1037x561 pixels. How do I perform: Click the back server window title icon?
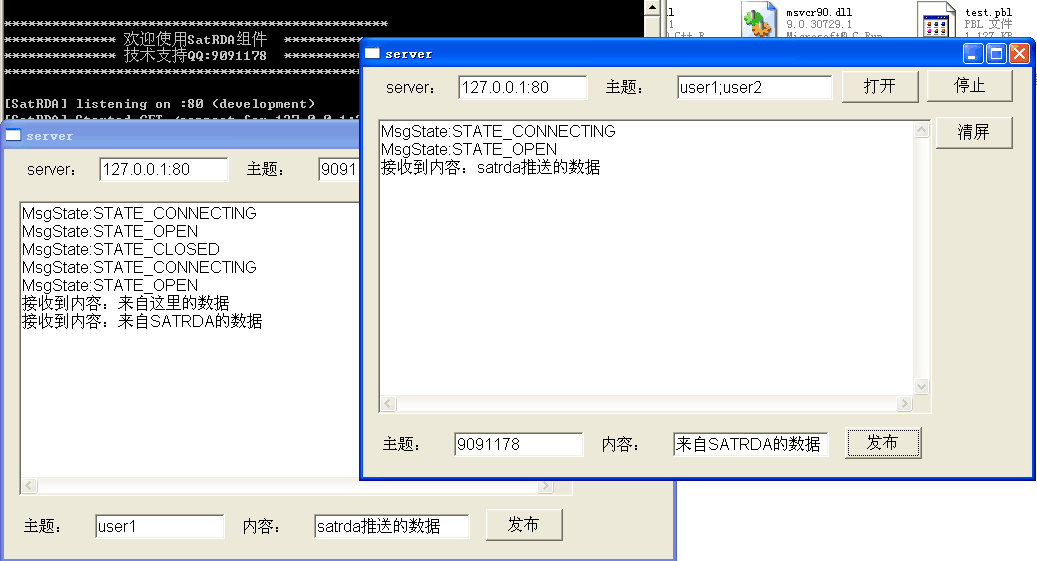click(13, 136)
